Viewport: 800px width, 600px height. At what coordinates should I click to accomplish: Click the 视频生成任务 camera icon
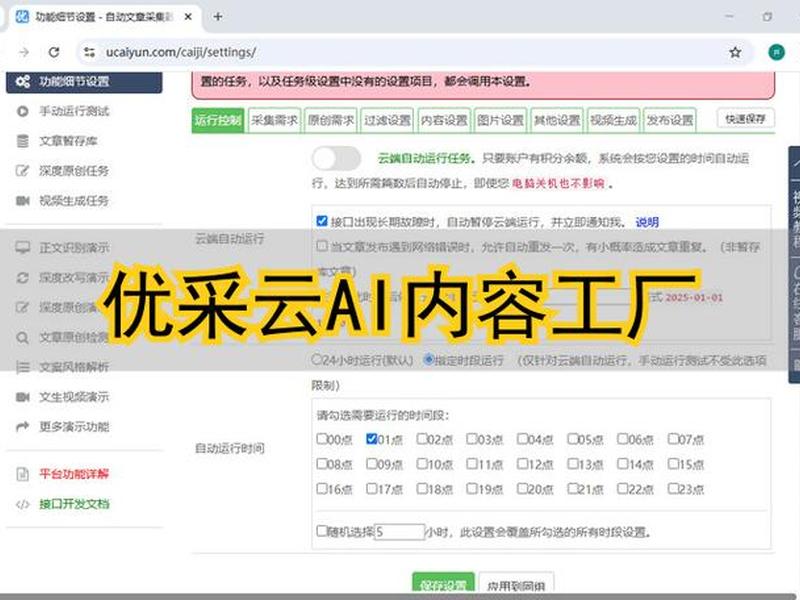pos(22,201)
